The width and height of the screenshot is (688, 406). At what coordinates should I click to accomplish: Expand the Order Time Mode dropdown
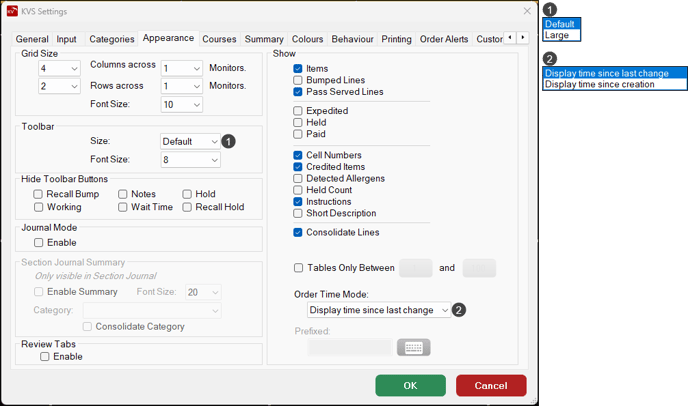[379, 310]
